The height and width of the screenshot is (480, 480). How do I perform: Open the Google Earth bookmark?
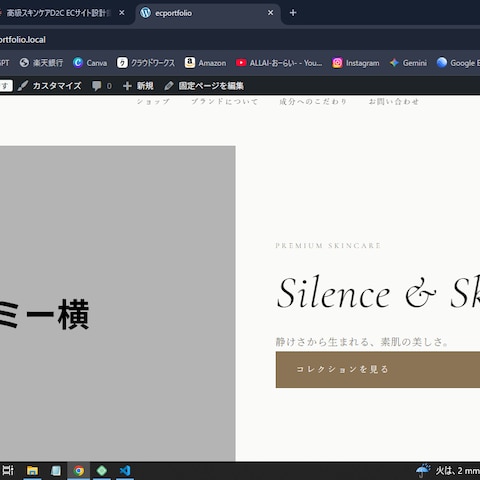tap(458, 63)
